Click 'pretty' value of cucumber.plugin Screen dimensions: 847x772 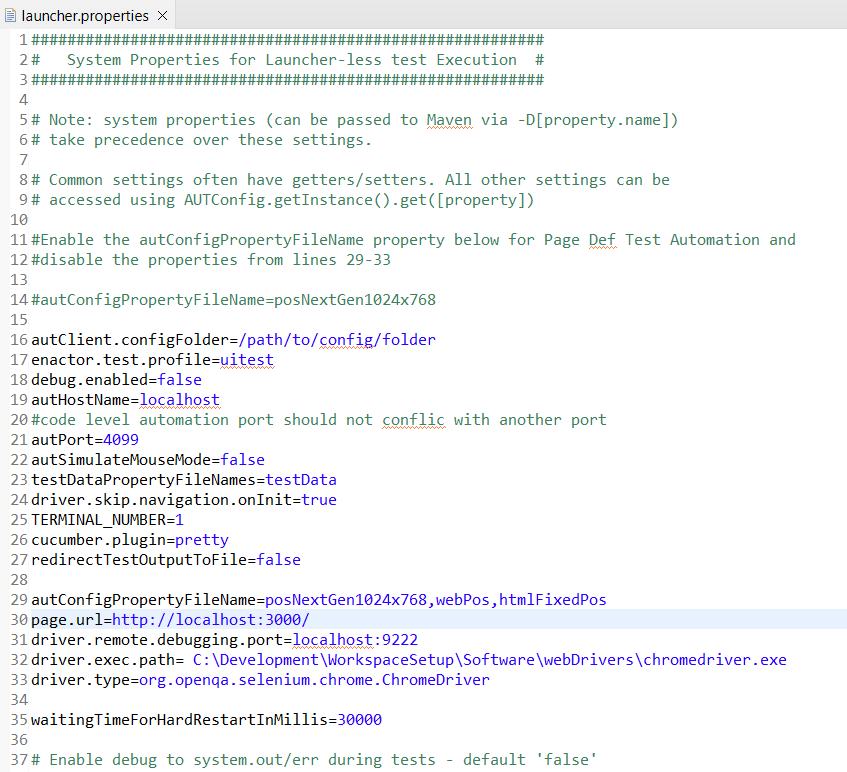pos(202,540)
